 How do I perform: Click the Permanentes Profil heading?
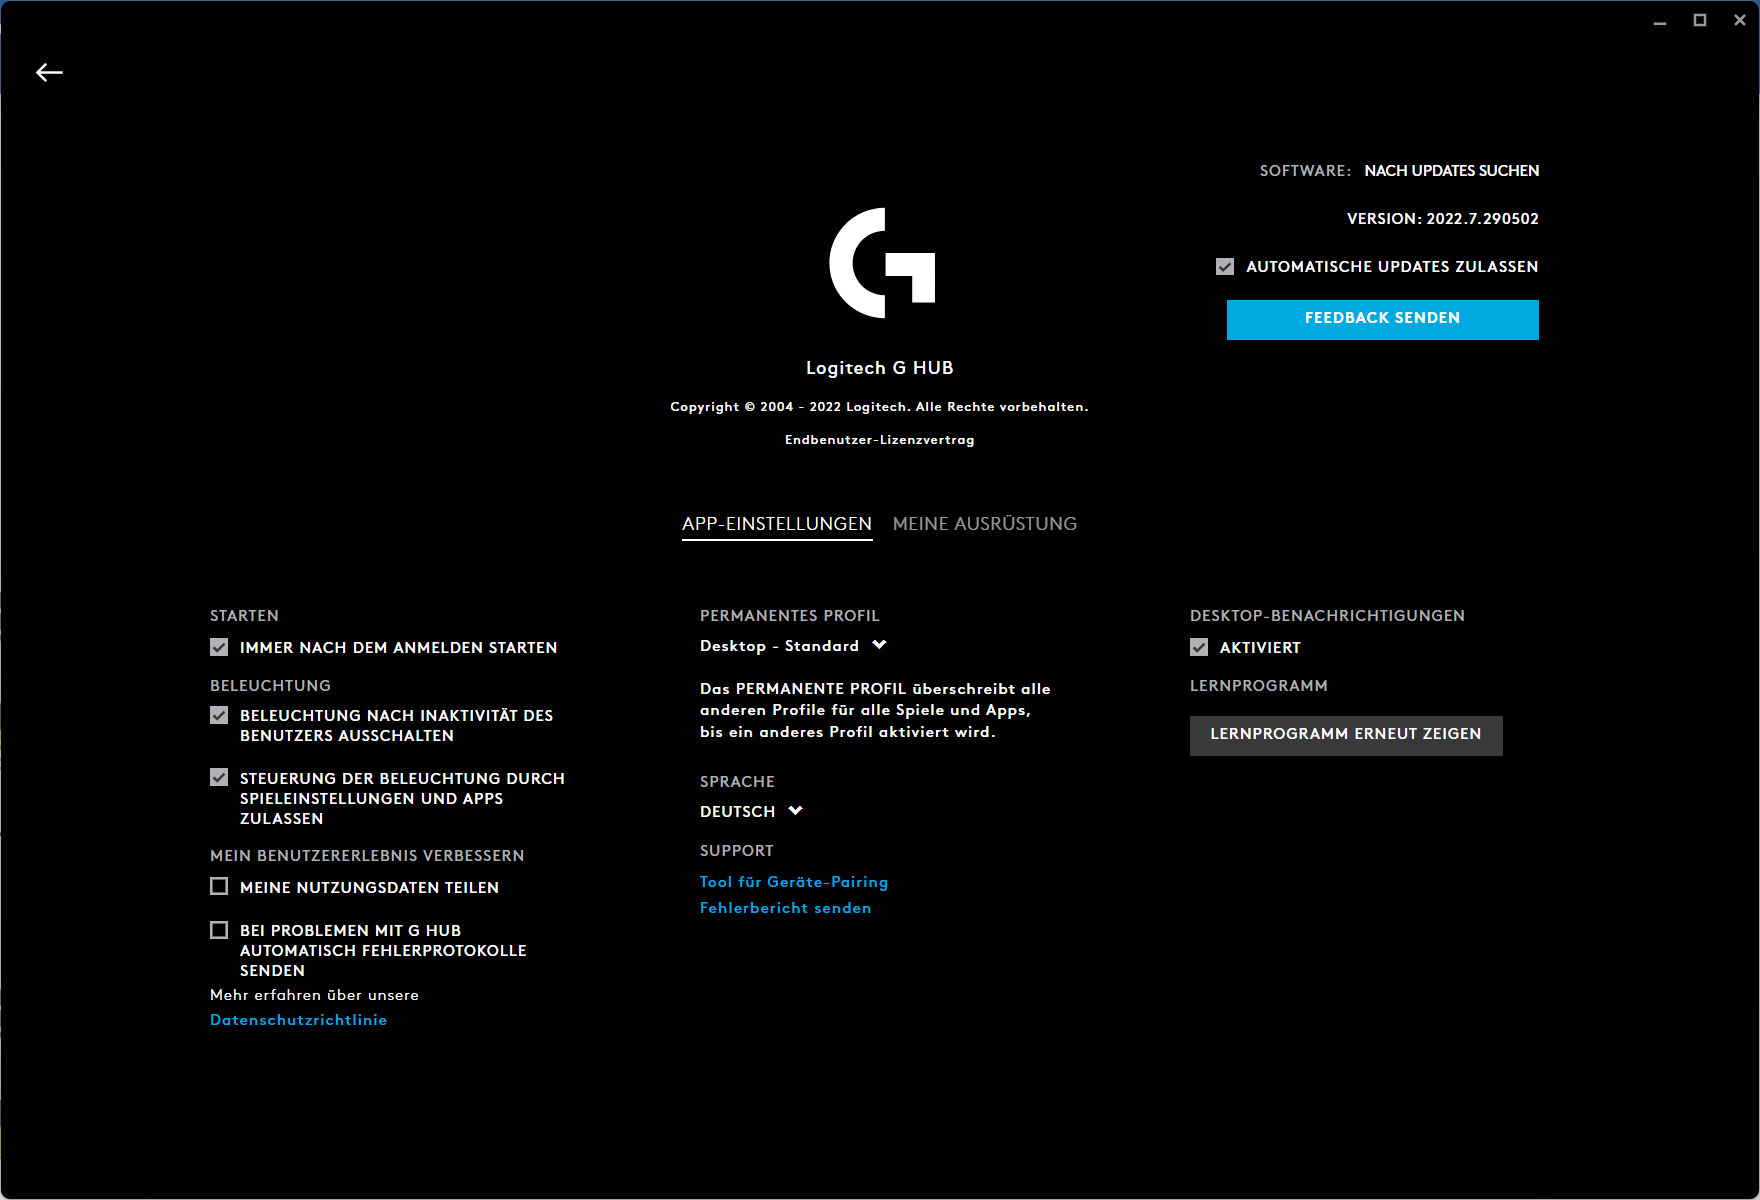(790, 616)
